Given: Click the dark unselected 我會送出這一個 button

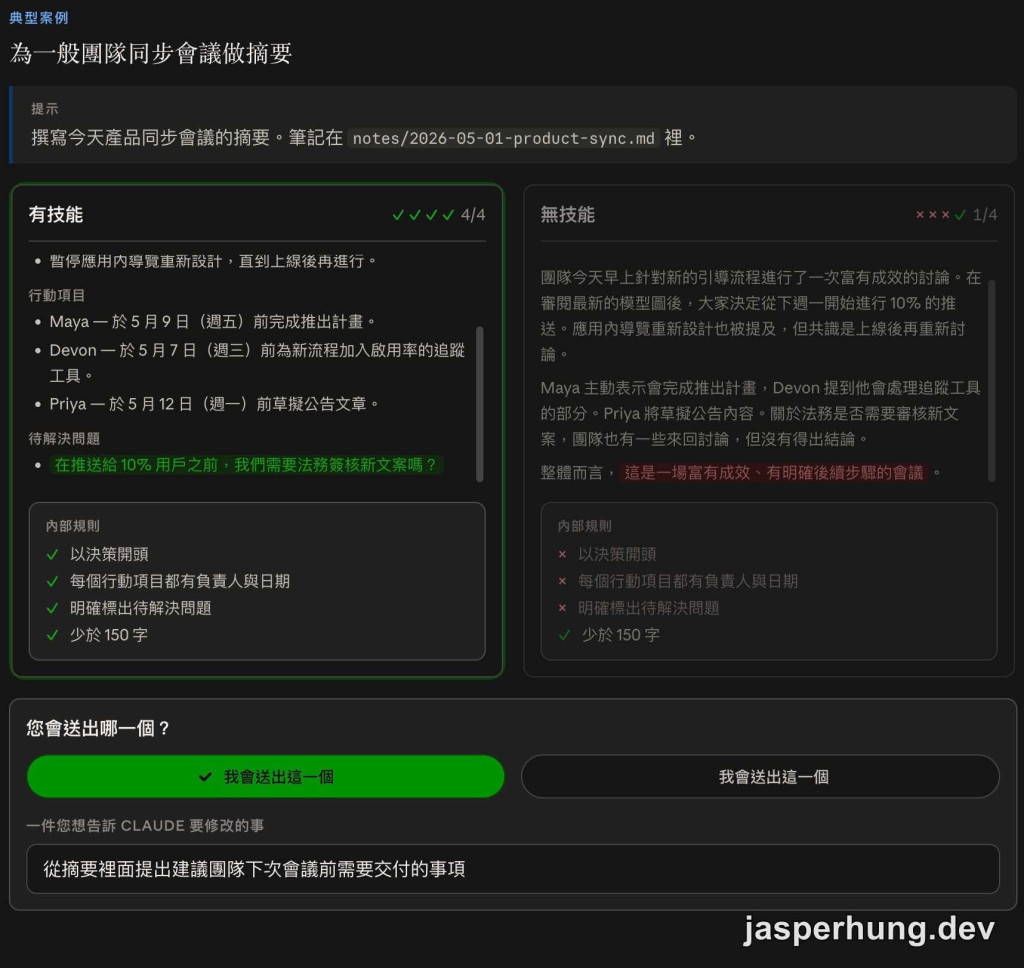Looking at the screenshot, I should point(760,776).
